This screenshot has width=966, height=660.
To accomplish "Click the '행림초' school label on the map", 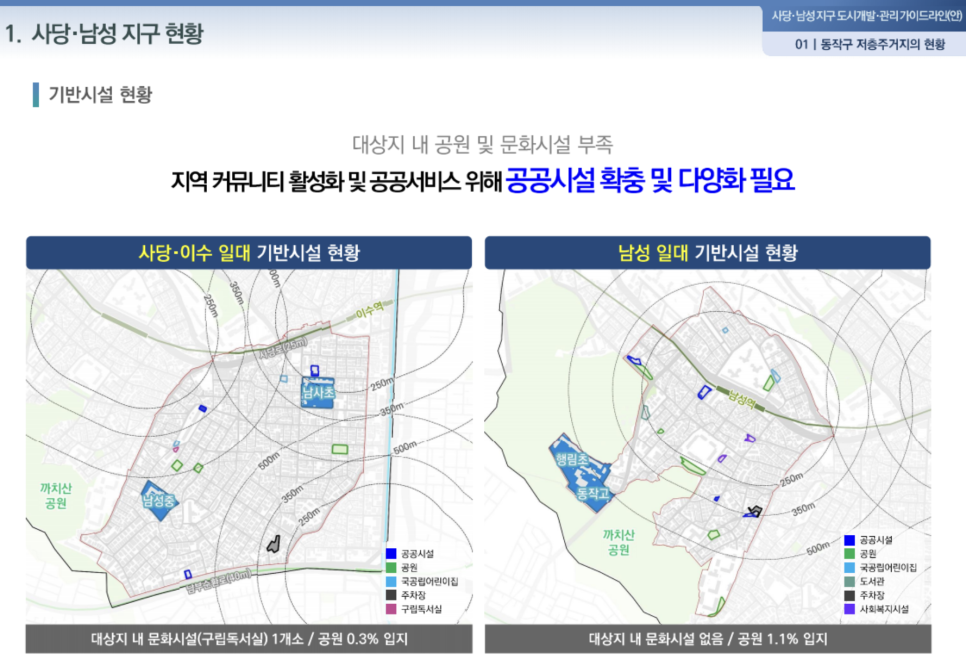I will pyautogui.click(x=570, y=459).
